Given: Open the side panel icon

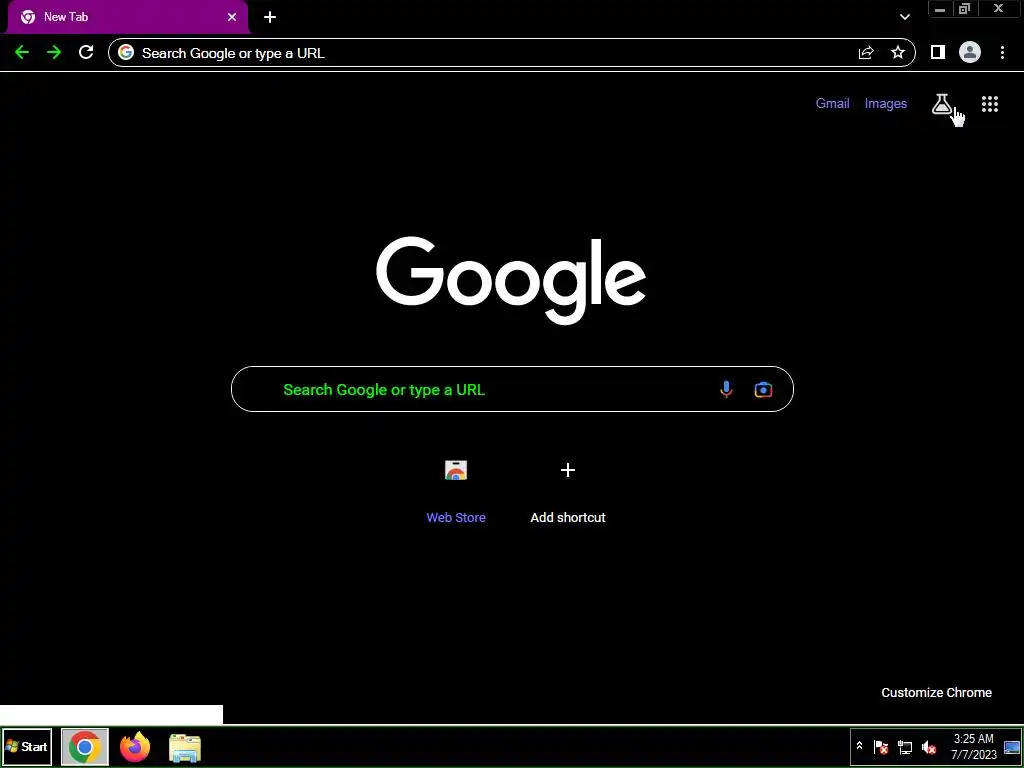Looking at the screenshot, I should 938,53.
